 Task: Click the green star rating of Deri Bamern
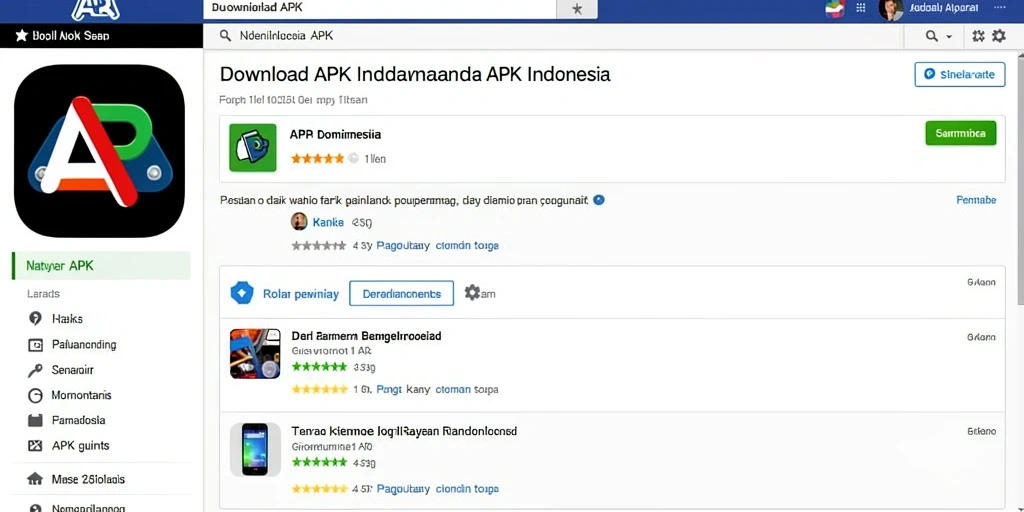pos(319,366)
